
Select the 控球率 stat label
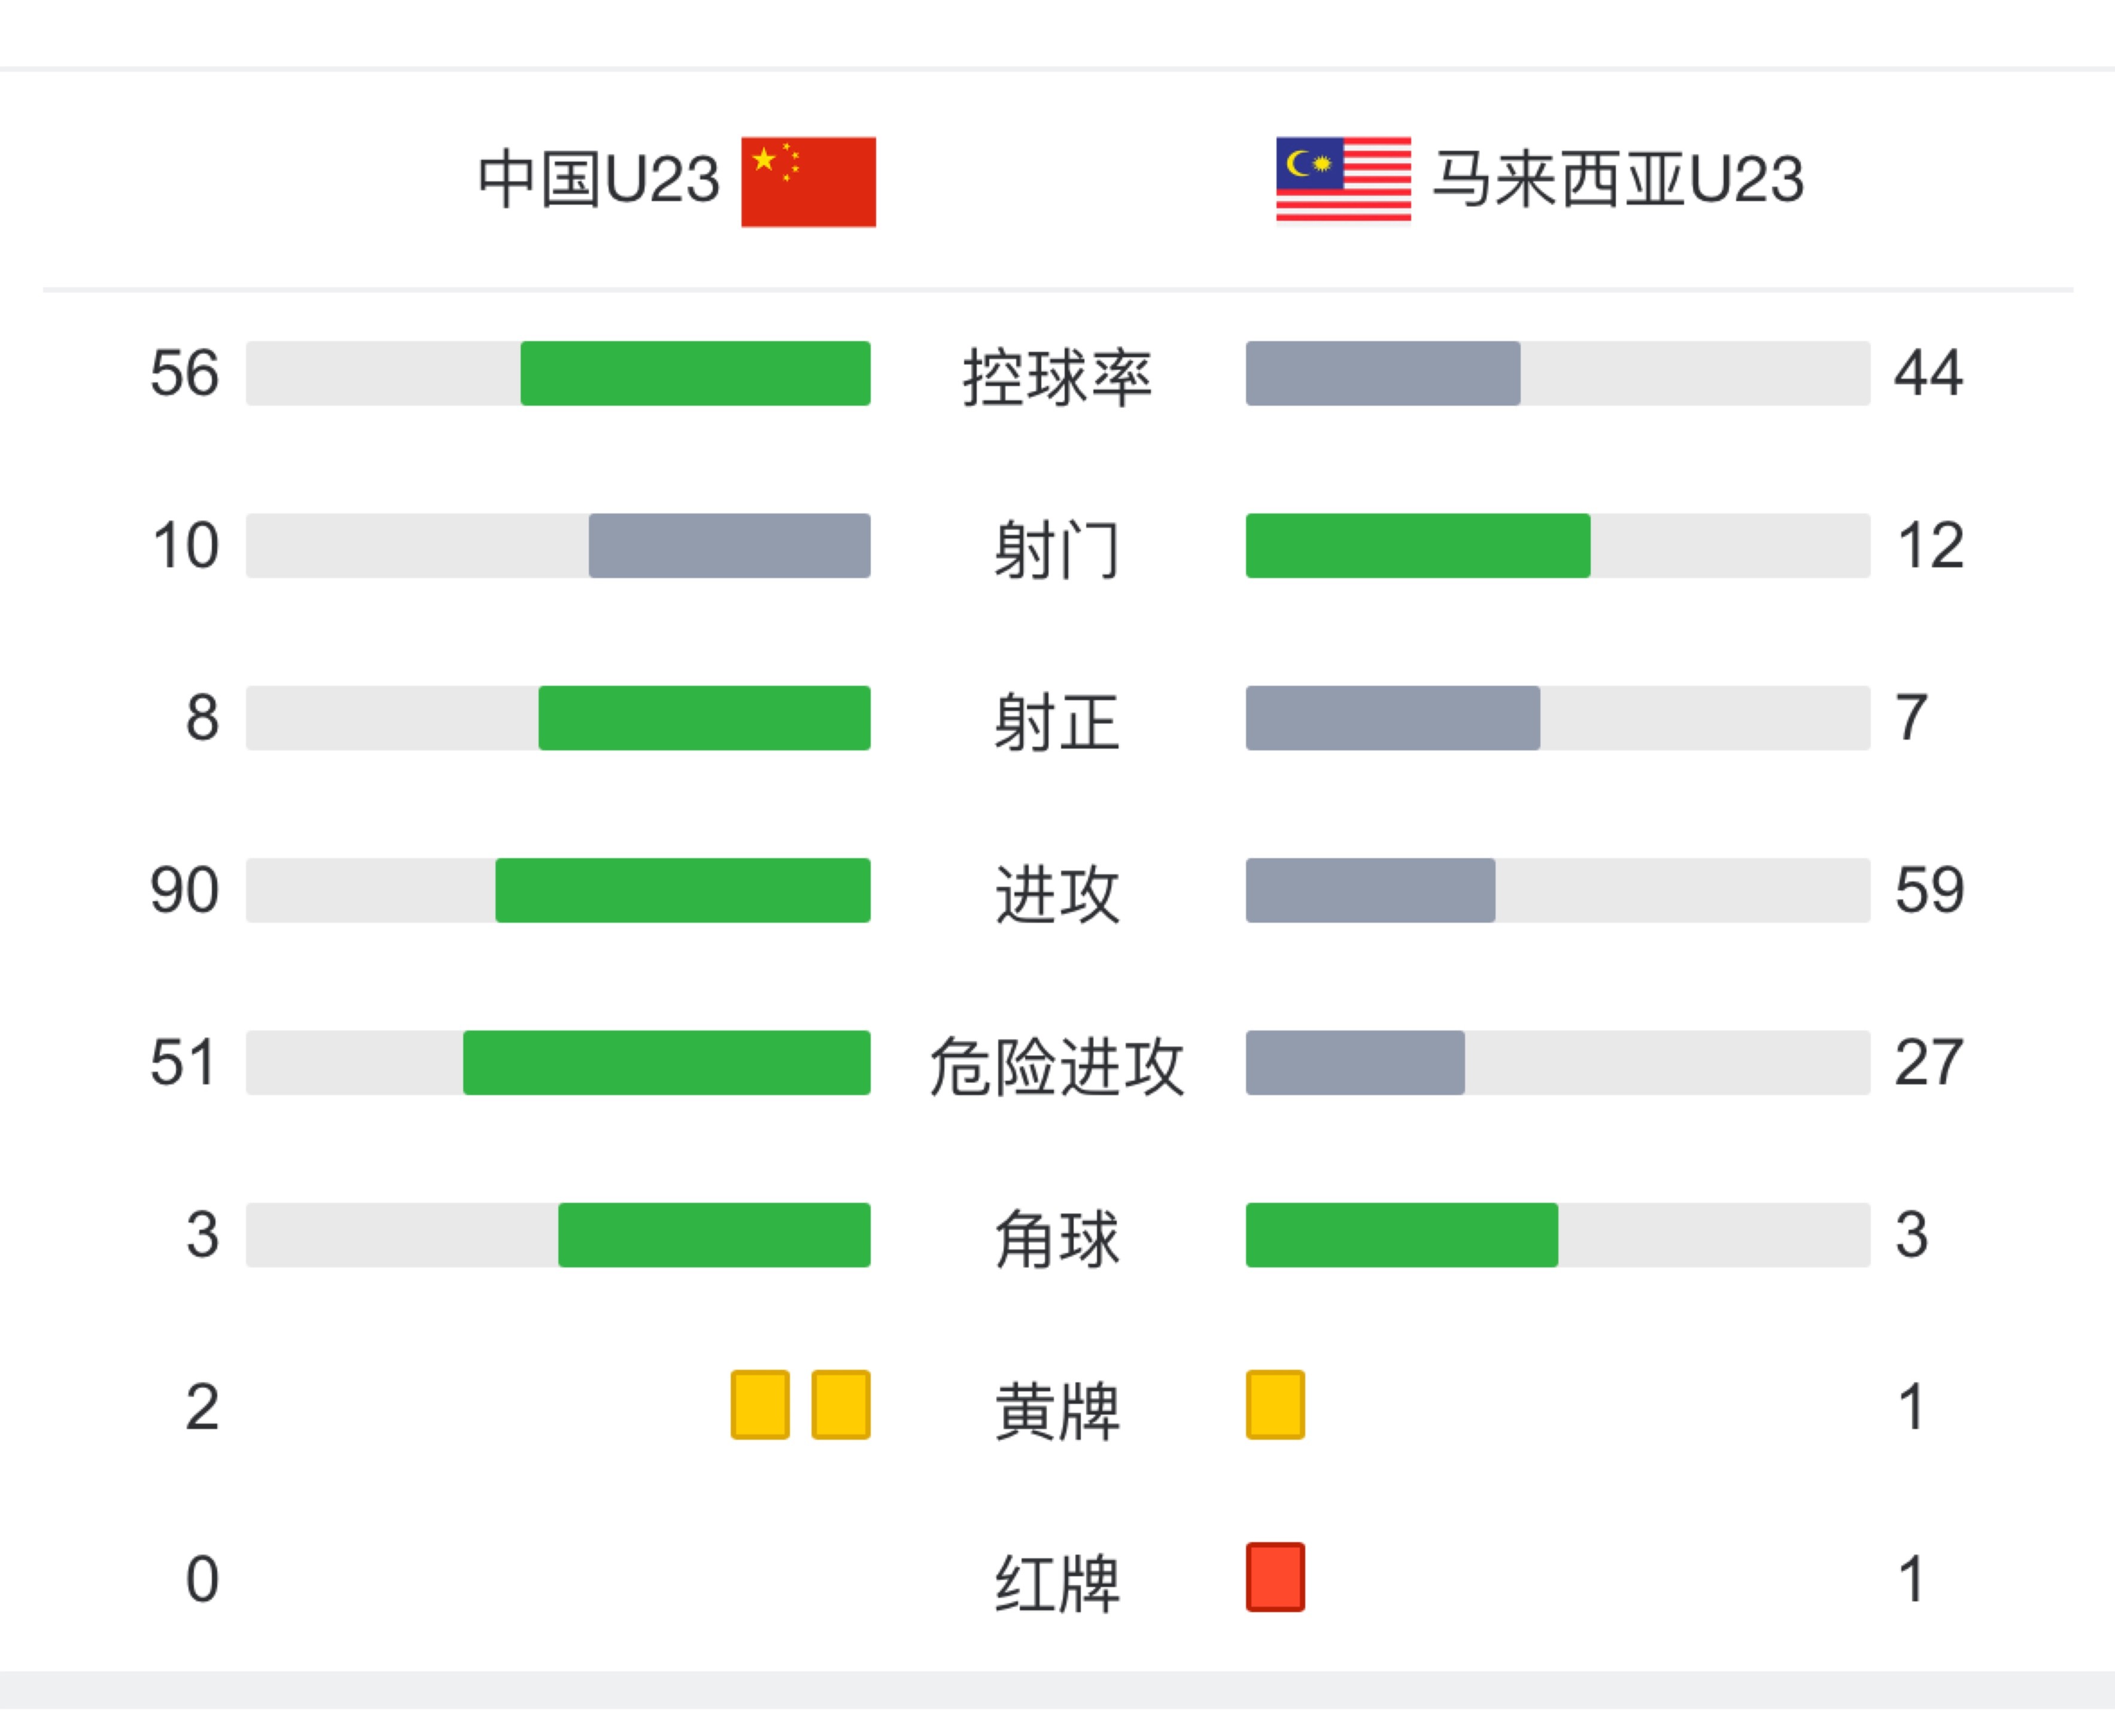[1057, 378]
